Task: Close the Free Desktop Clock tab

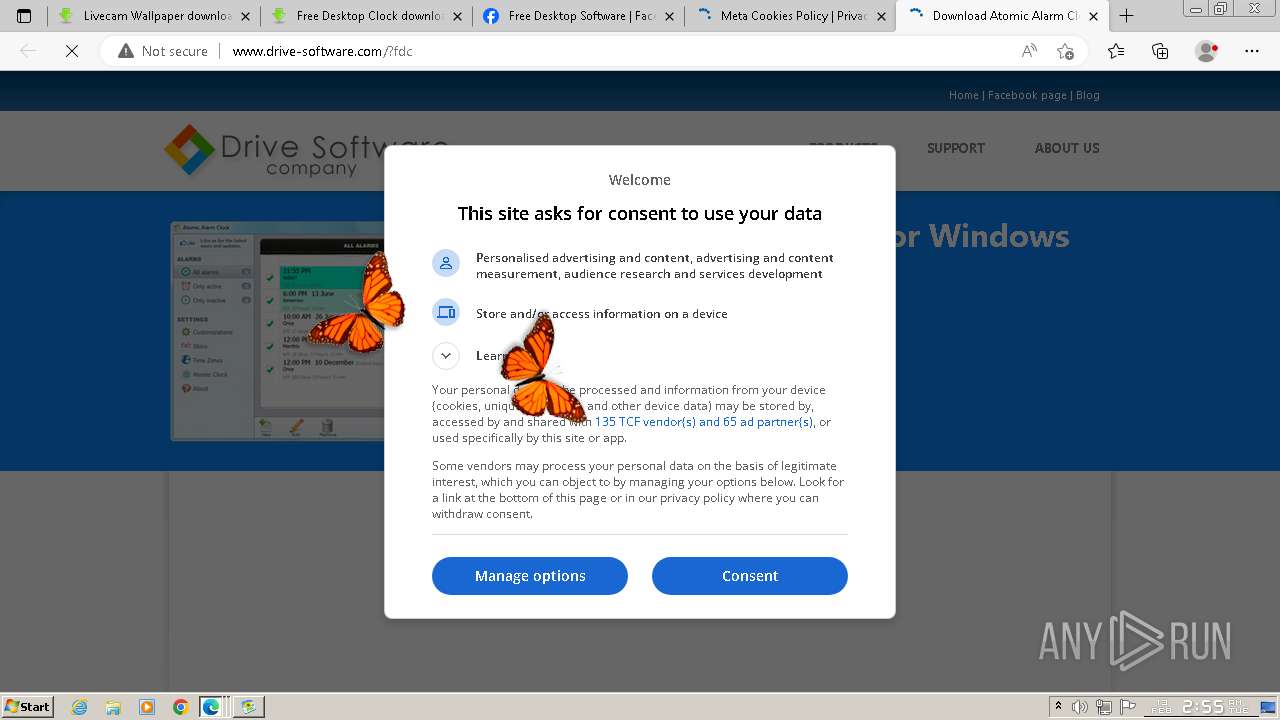Action: (x=457, y=16)
